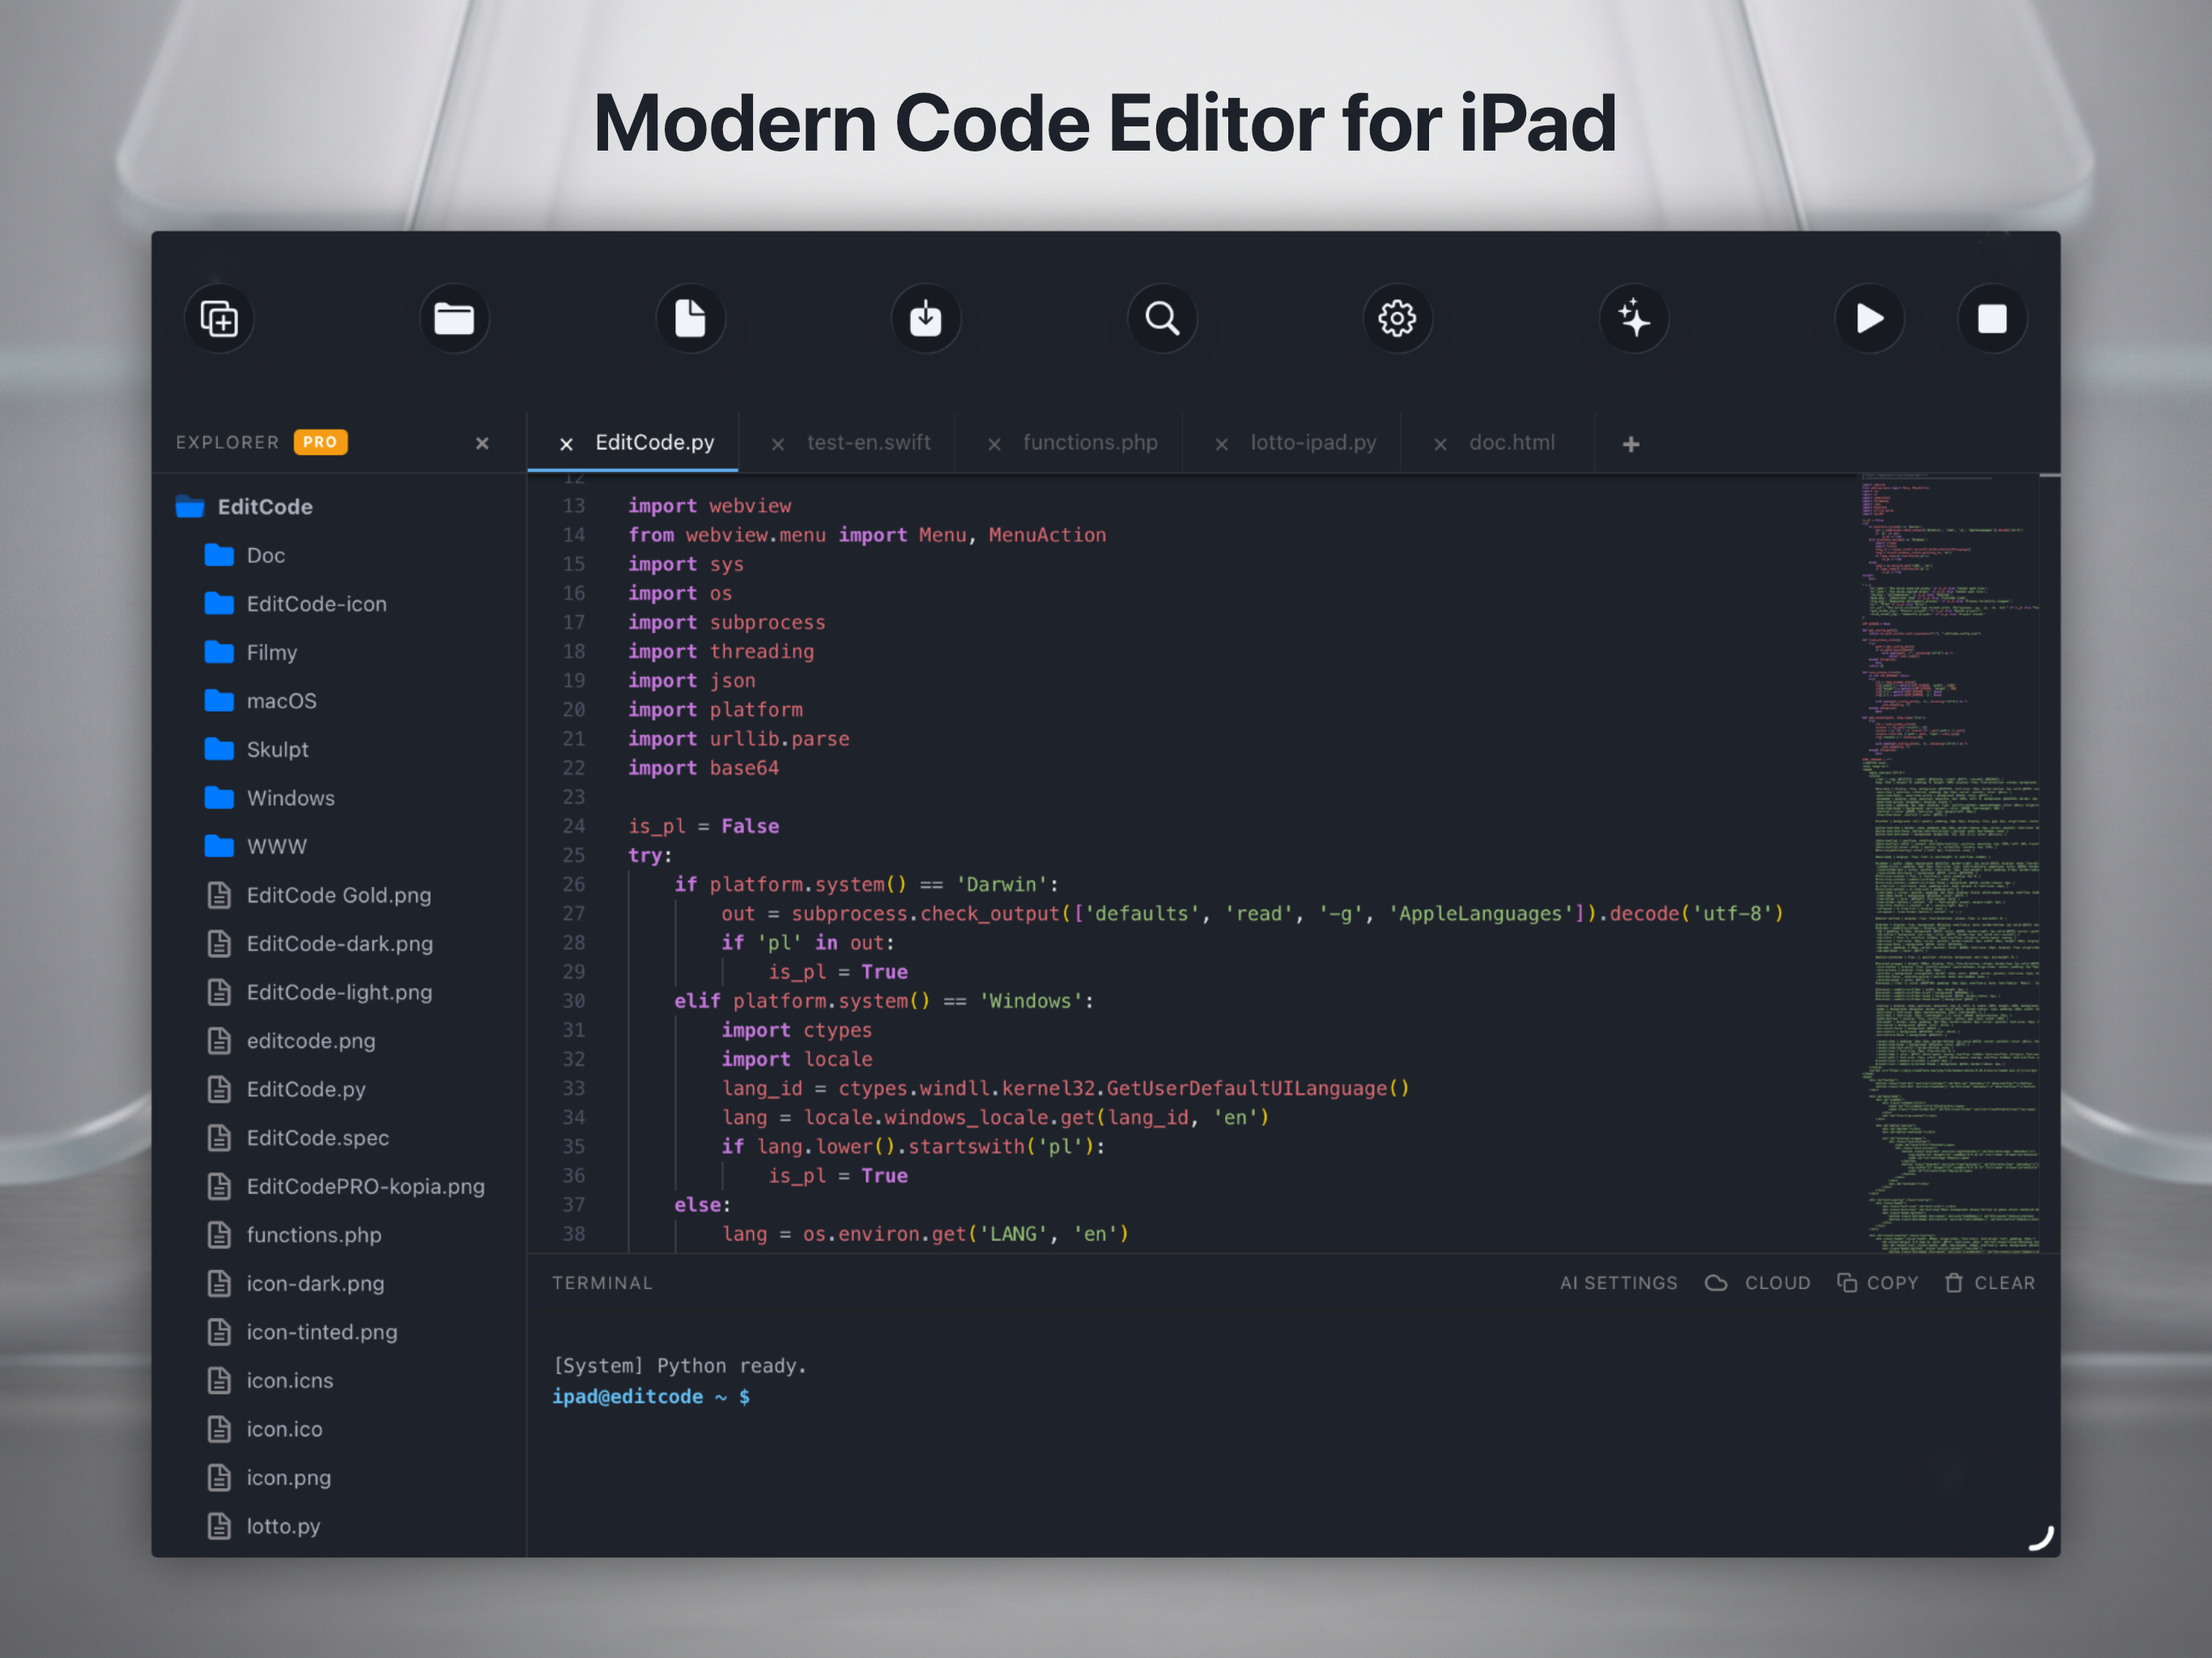Stop execution with the stop button
This screenshot has width=2212, height=1658.
[x=1992, y=319]
